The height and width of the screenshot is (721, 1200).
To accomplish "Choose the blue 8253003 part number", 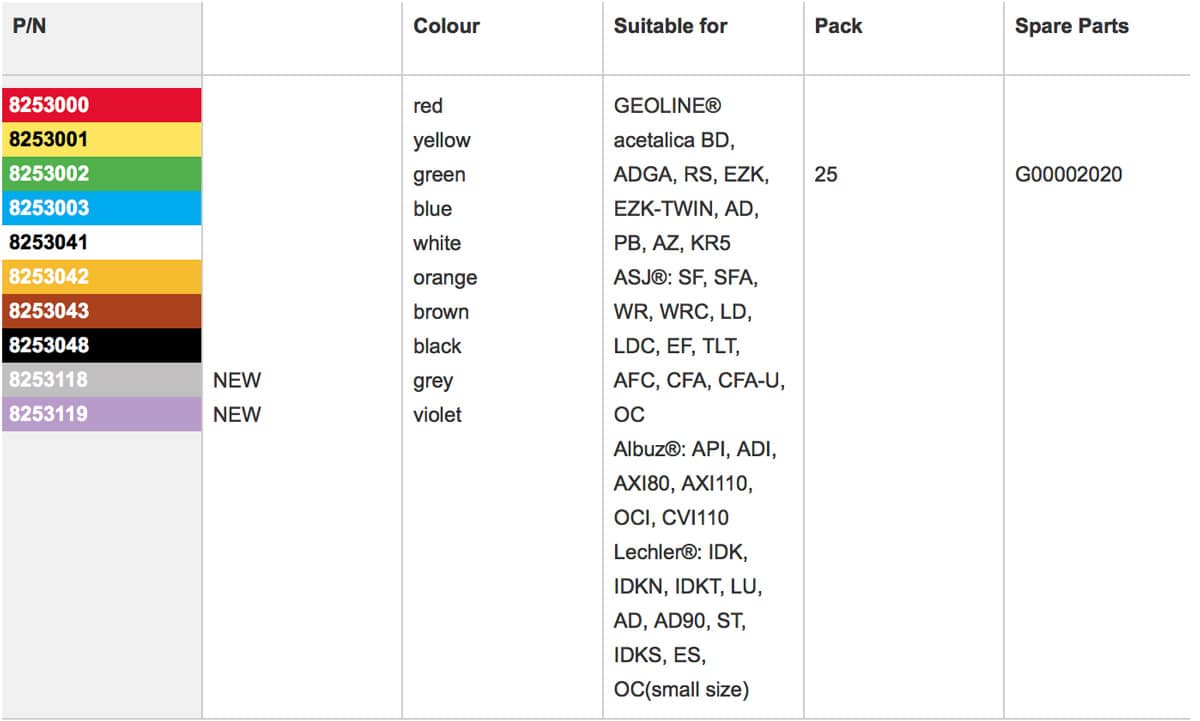I will point(101,208).
